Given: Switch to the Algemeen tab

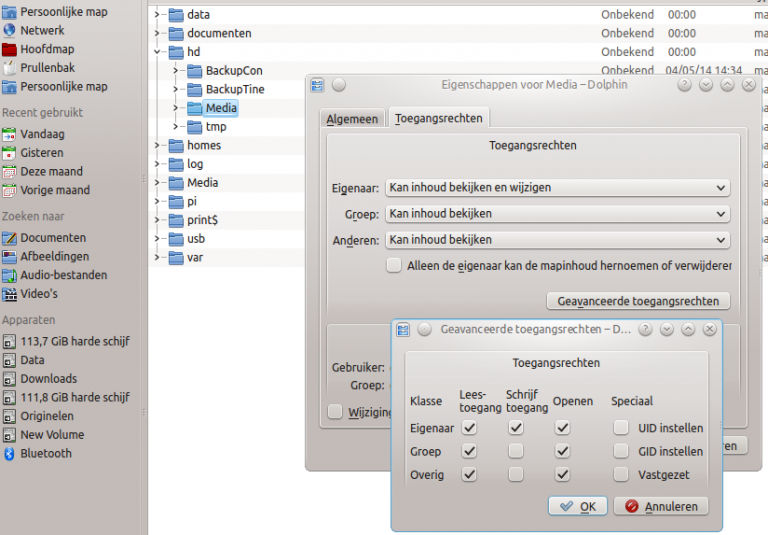Looking at the screenshot, I should pos(352,119).
